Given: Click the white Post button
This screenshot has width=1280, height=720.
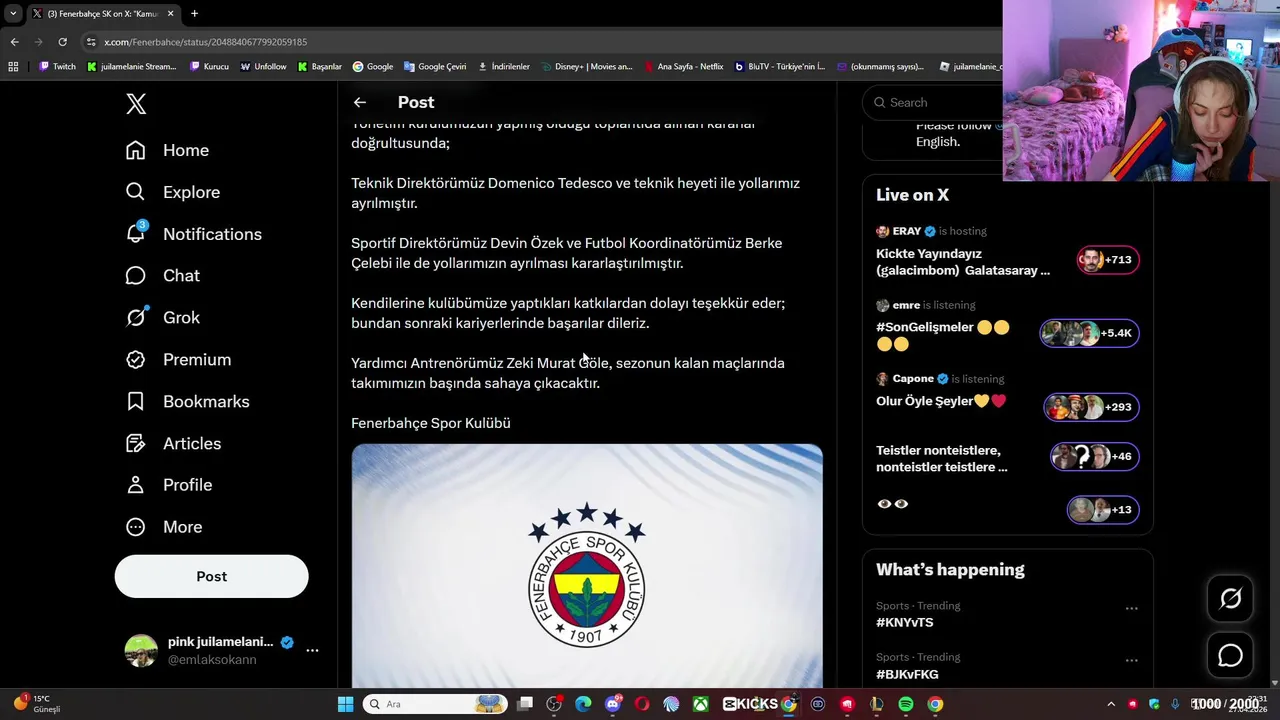Looking at the screenshot, I should click(x=211, y=576).
